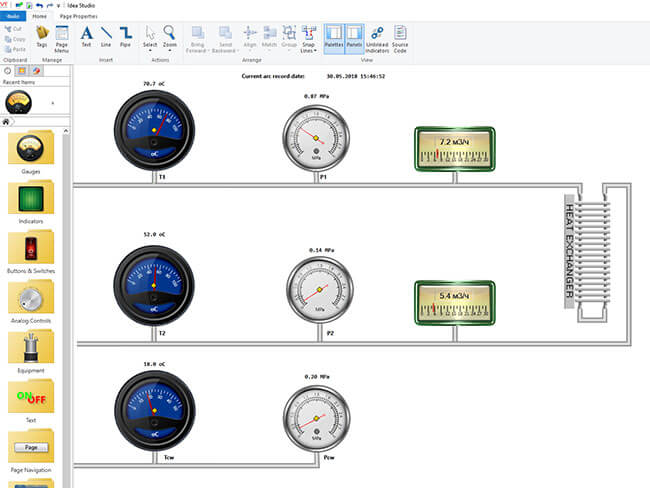The height and width of the screenshot is (488, 650).
Task: Click Undo in the quick access toolbar
Action: pyautogui.click(x=39, y=5)
